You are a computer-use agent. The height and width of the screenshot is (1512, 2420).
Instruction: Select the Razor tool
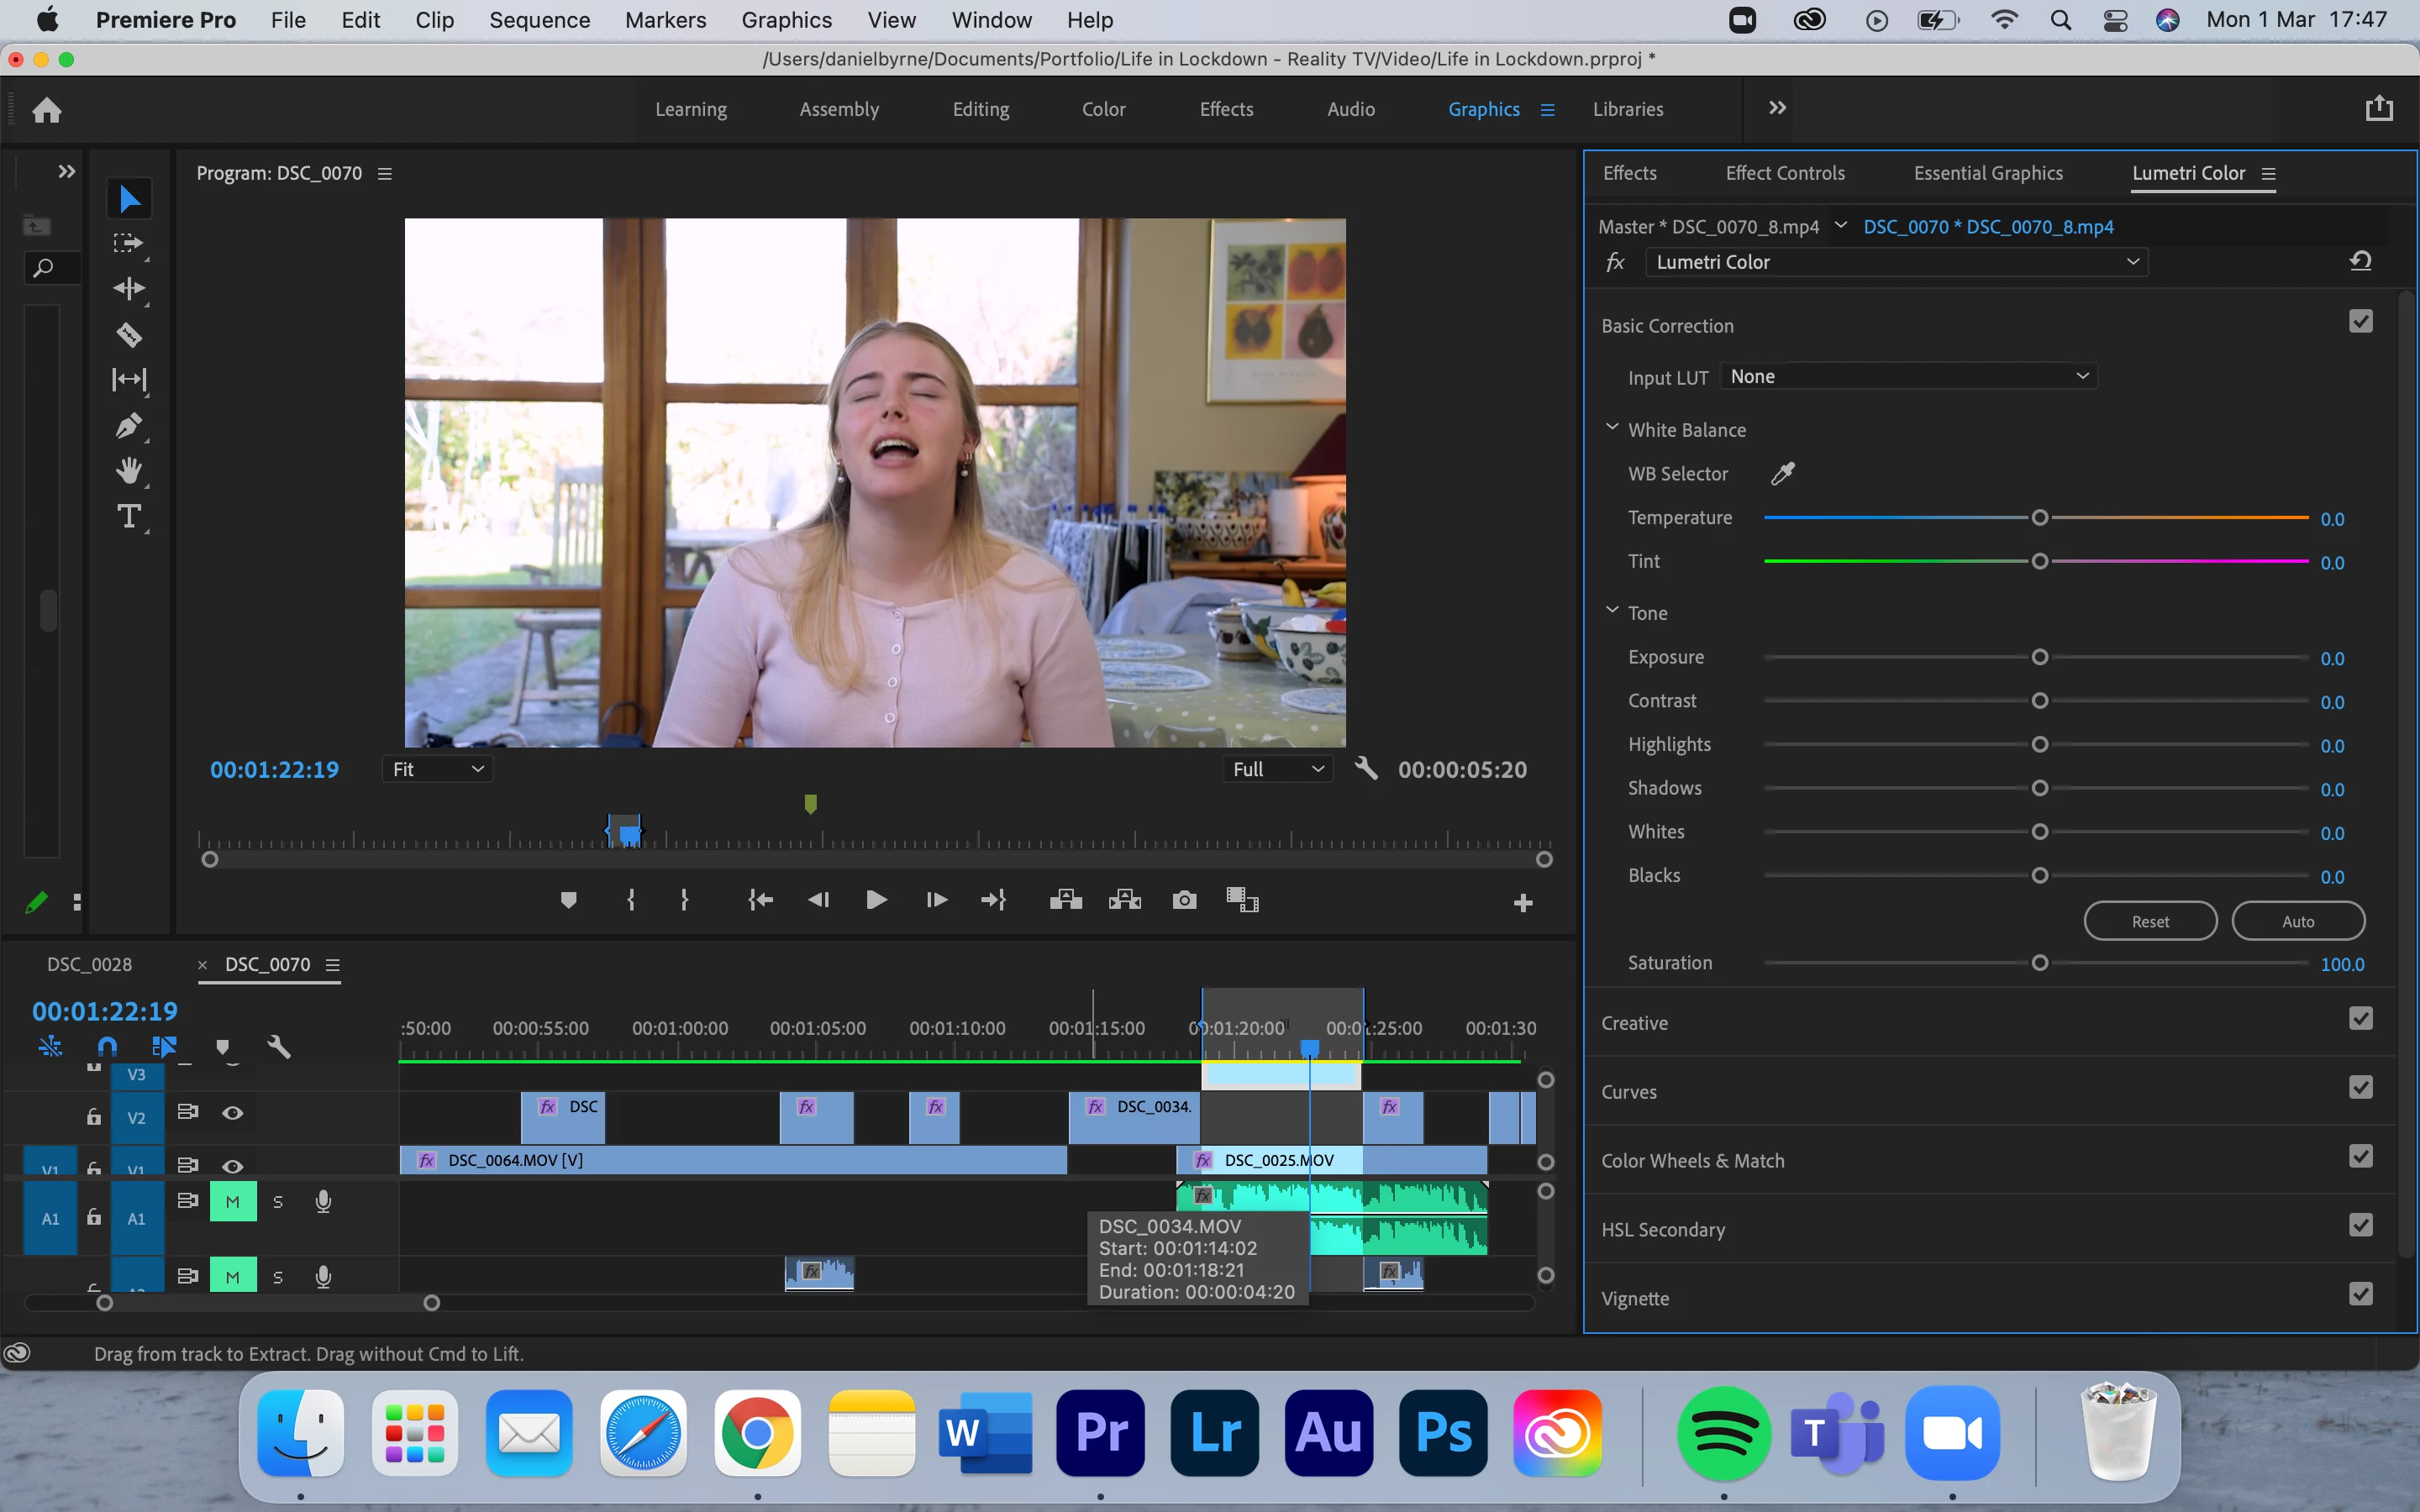click(129, 334)
